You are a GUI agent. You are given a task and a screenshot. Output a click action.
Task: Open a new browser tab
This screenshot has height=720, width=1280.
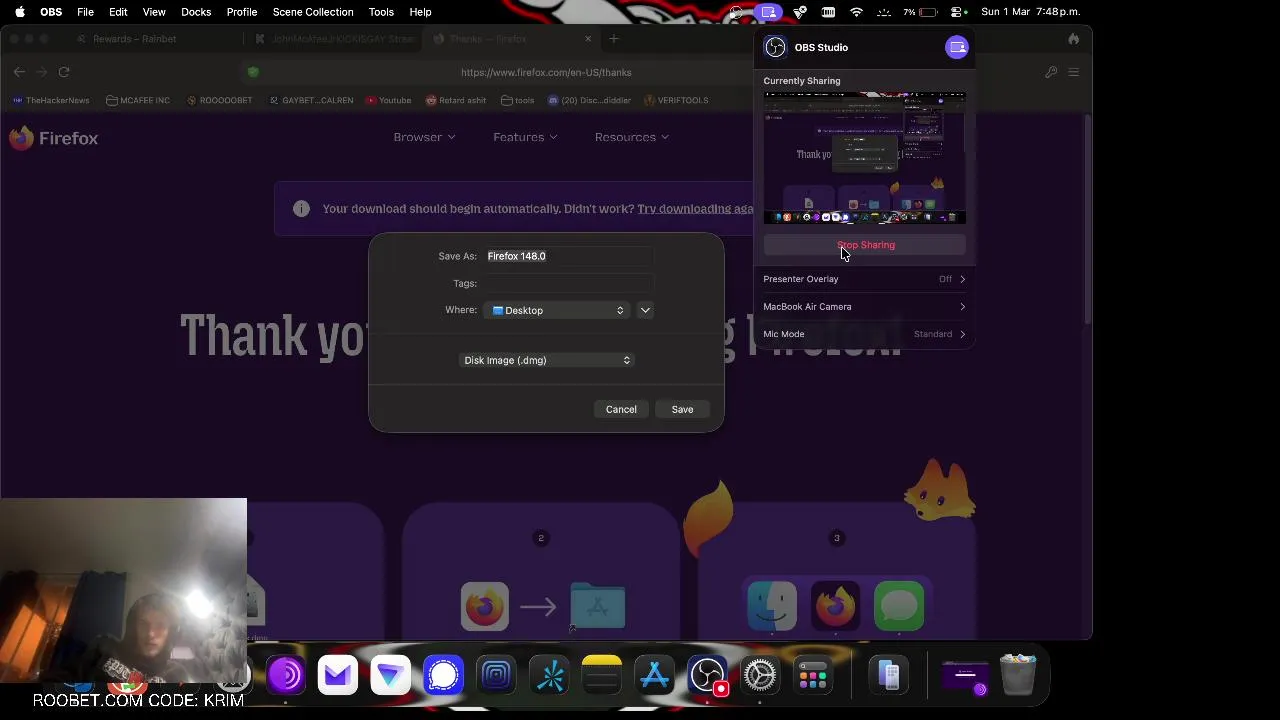coord(614,39)
